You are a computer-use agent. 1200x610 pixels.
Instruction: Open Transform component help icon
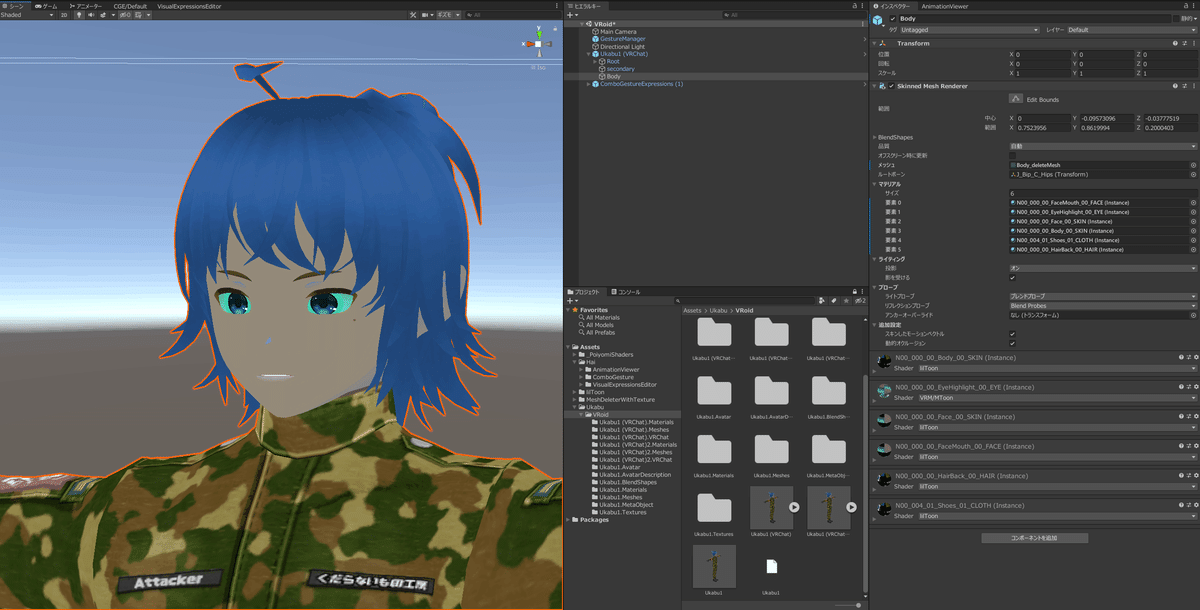click(1175, 43)
